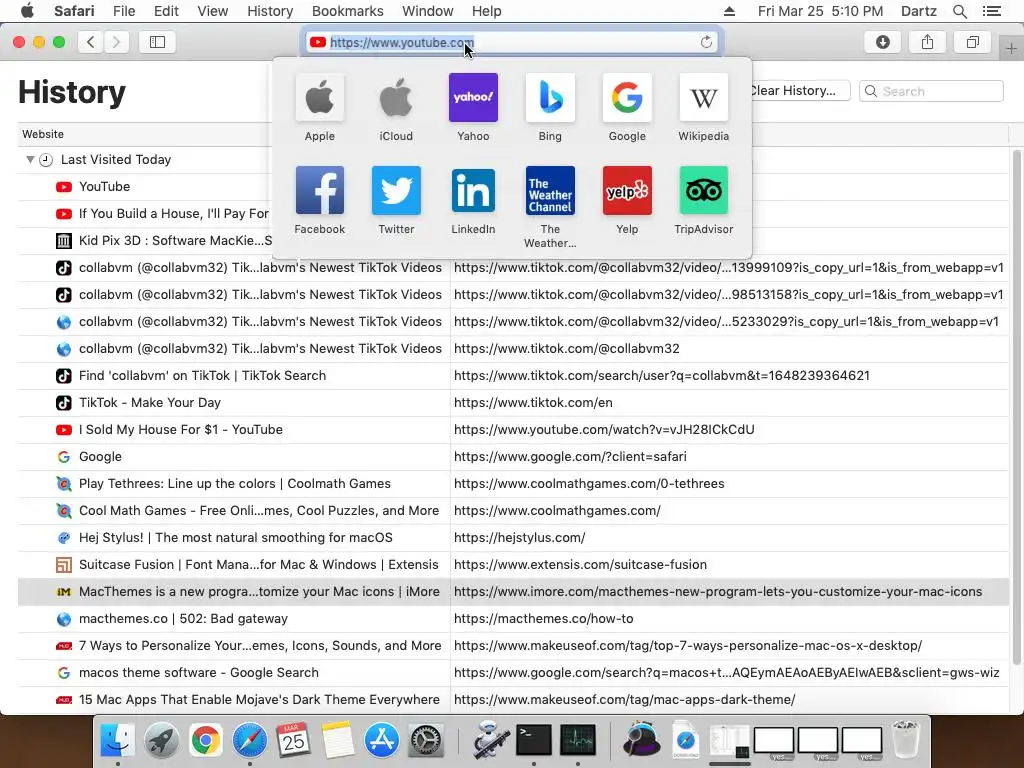Open The Weather Channel favorite tile

click(x=550, y=191)
